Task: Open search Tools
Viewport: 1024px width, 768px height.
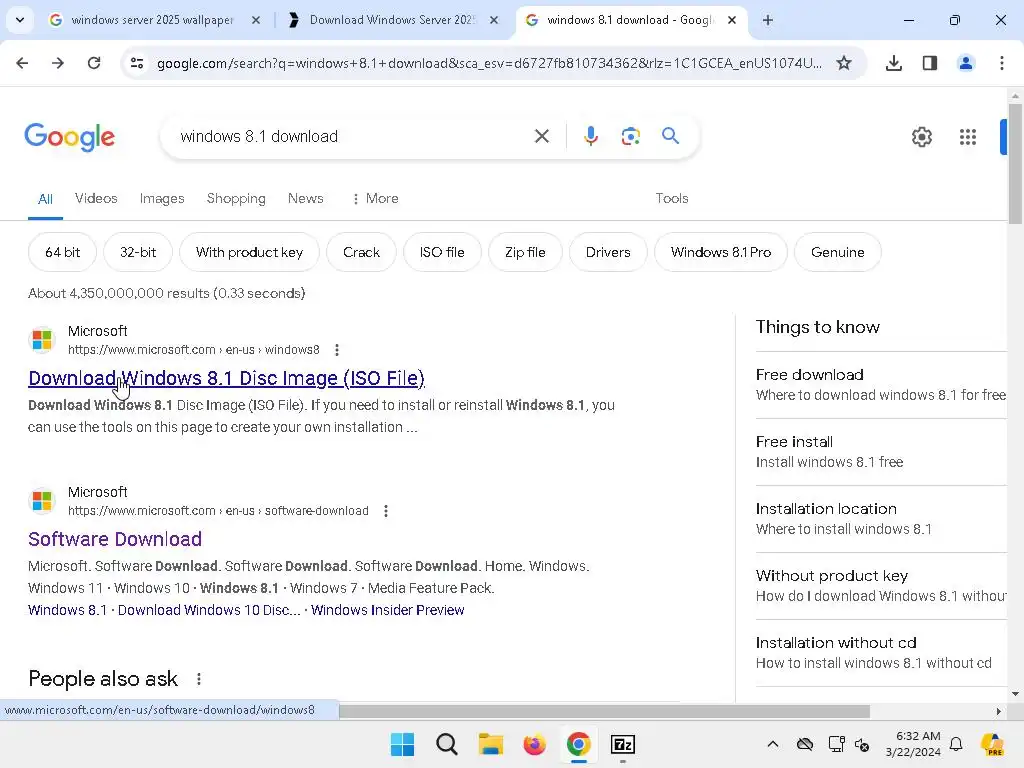Action: pyautogui.click(x=672, y=198)
